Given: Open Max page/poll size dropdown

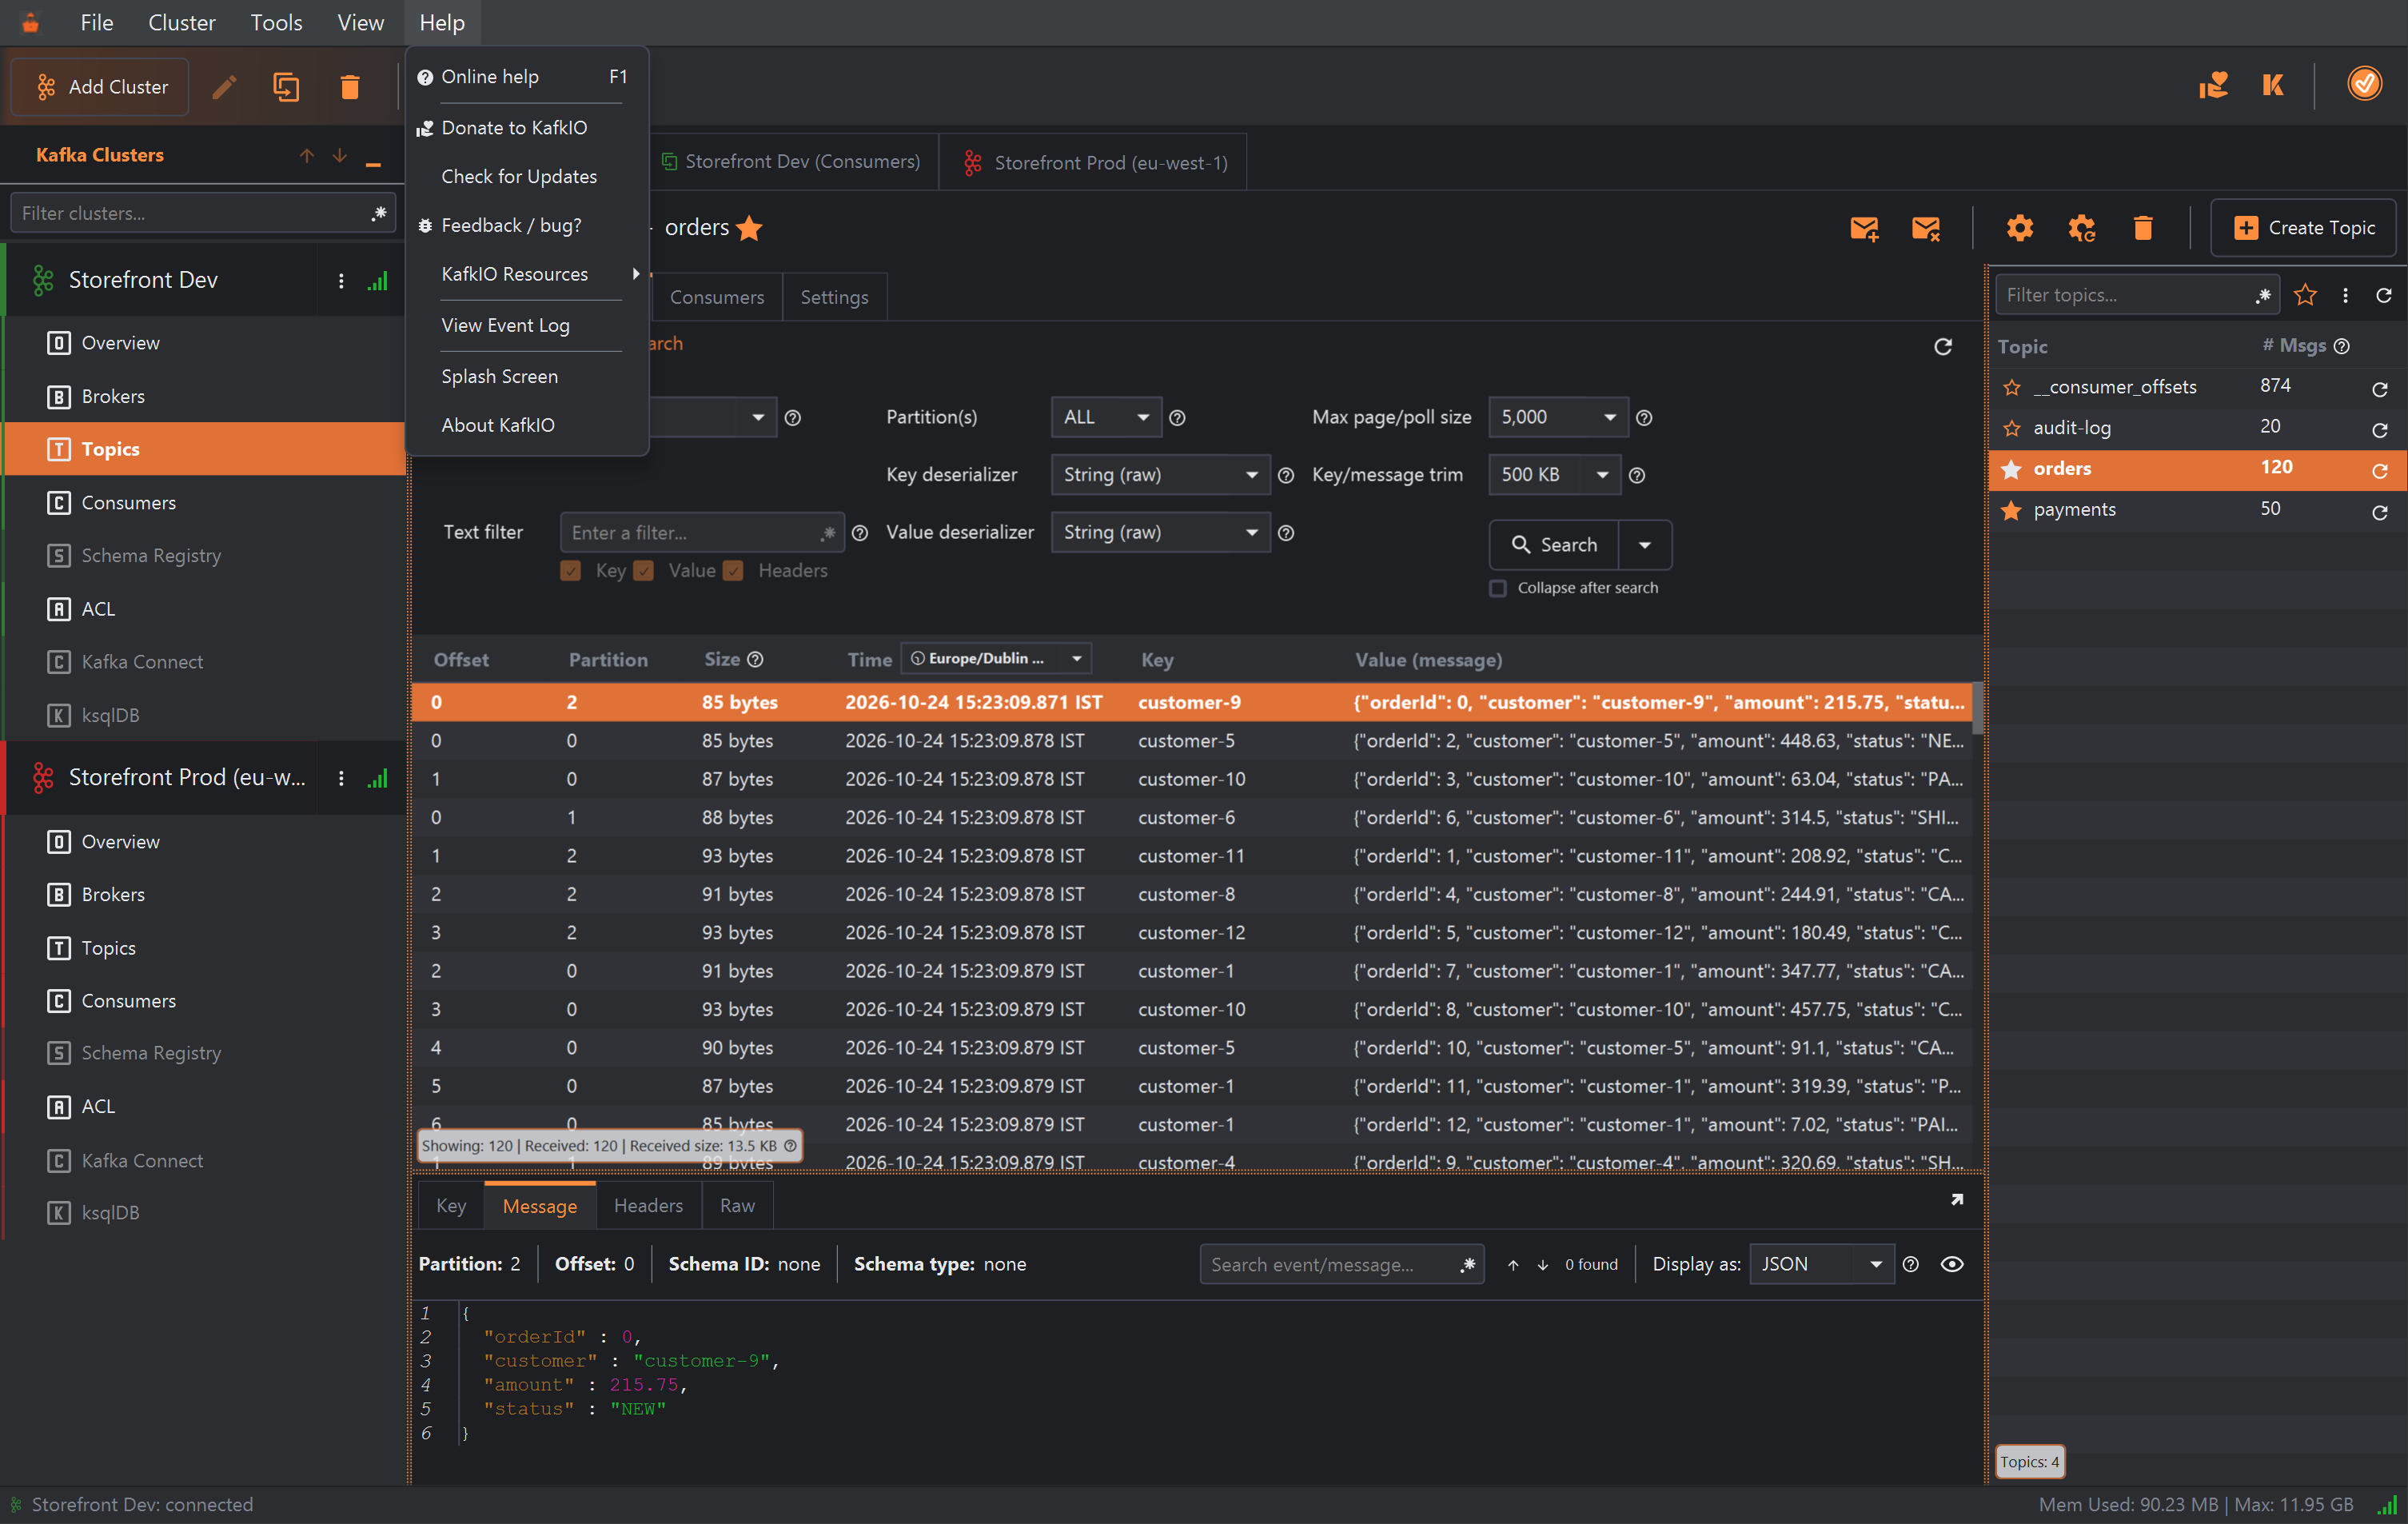Looking at the screenshot, I should click(1557, 417).
